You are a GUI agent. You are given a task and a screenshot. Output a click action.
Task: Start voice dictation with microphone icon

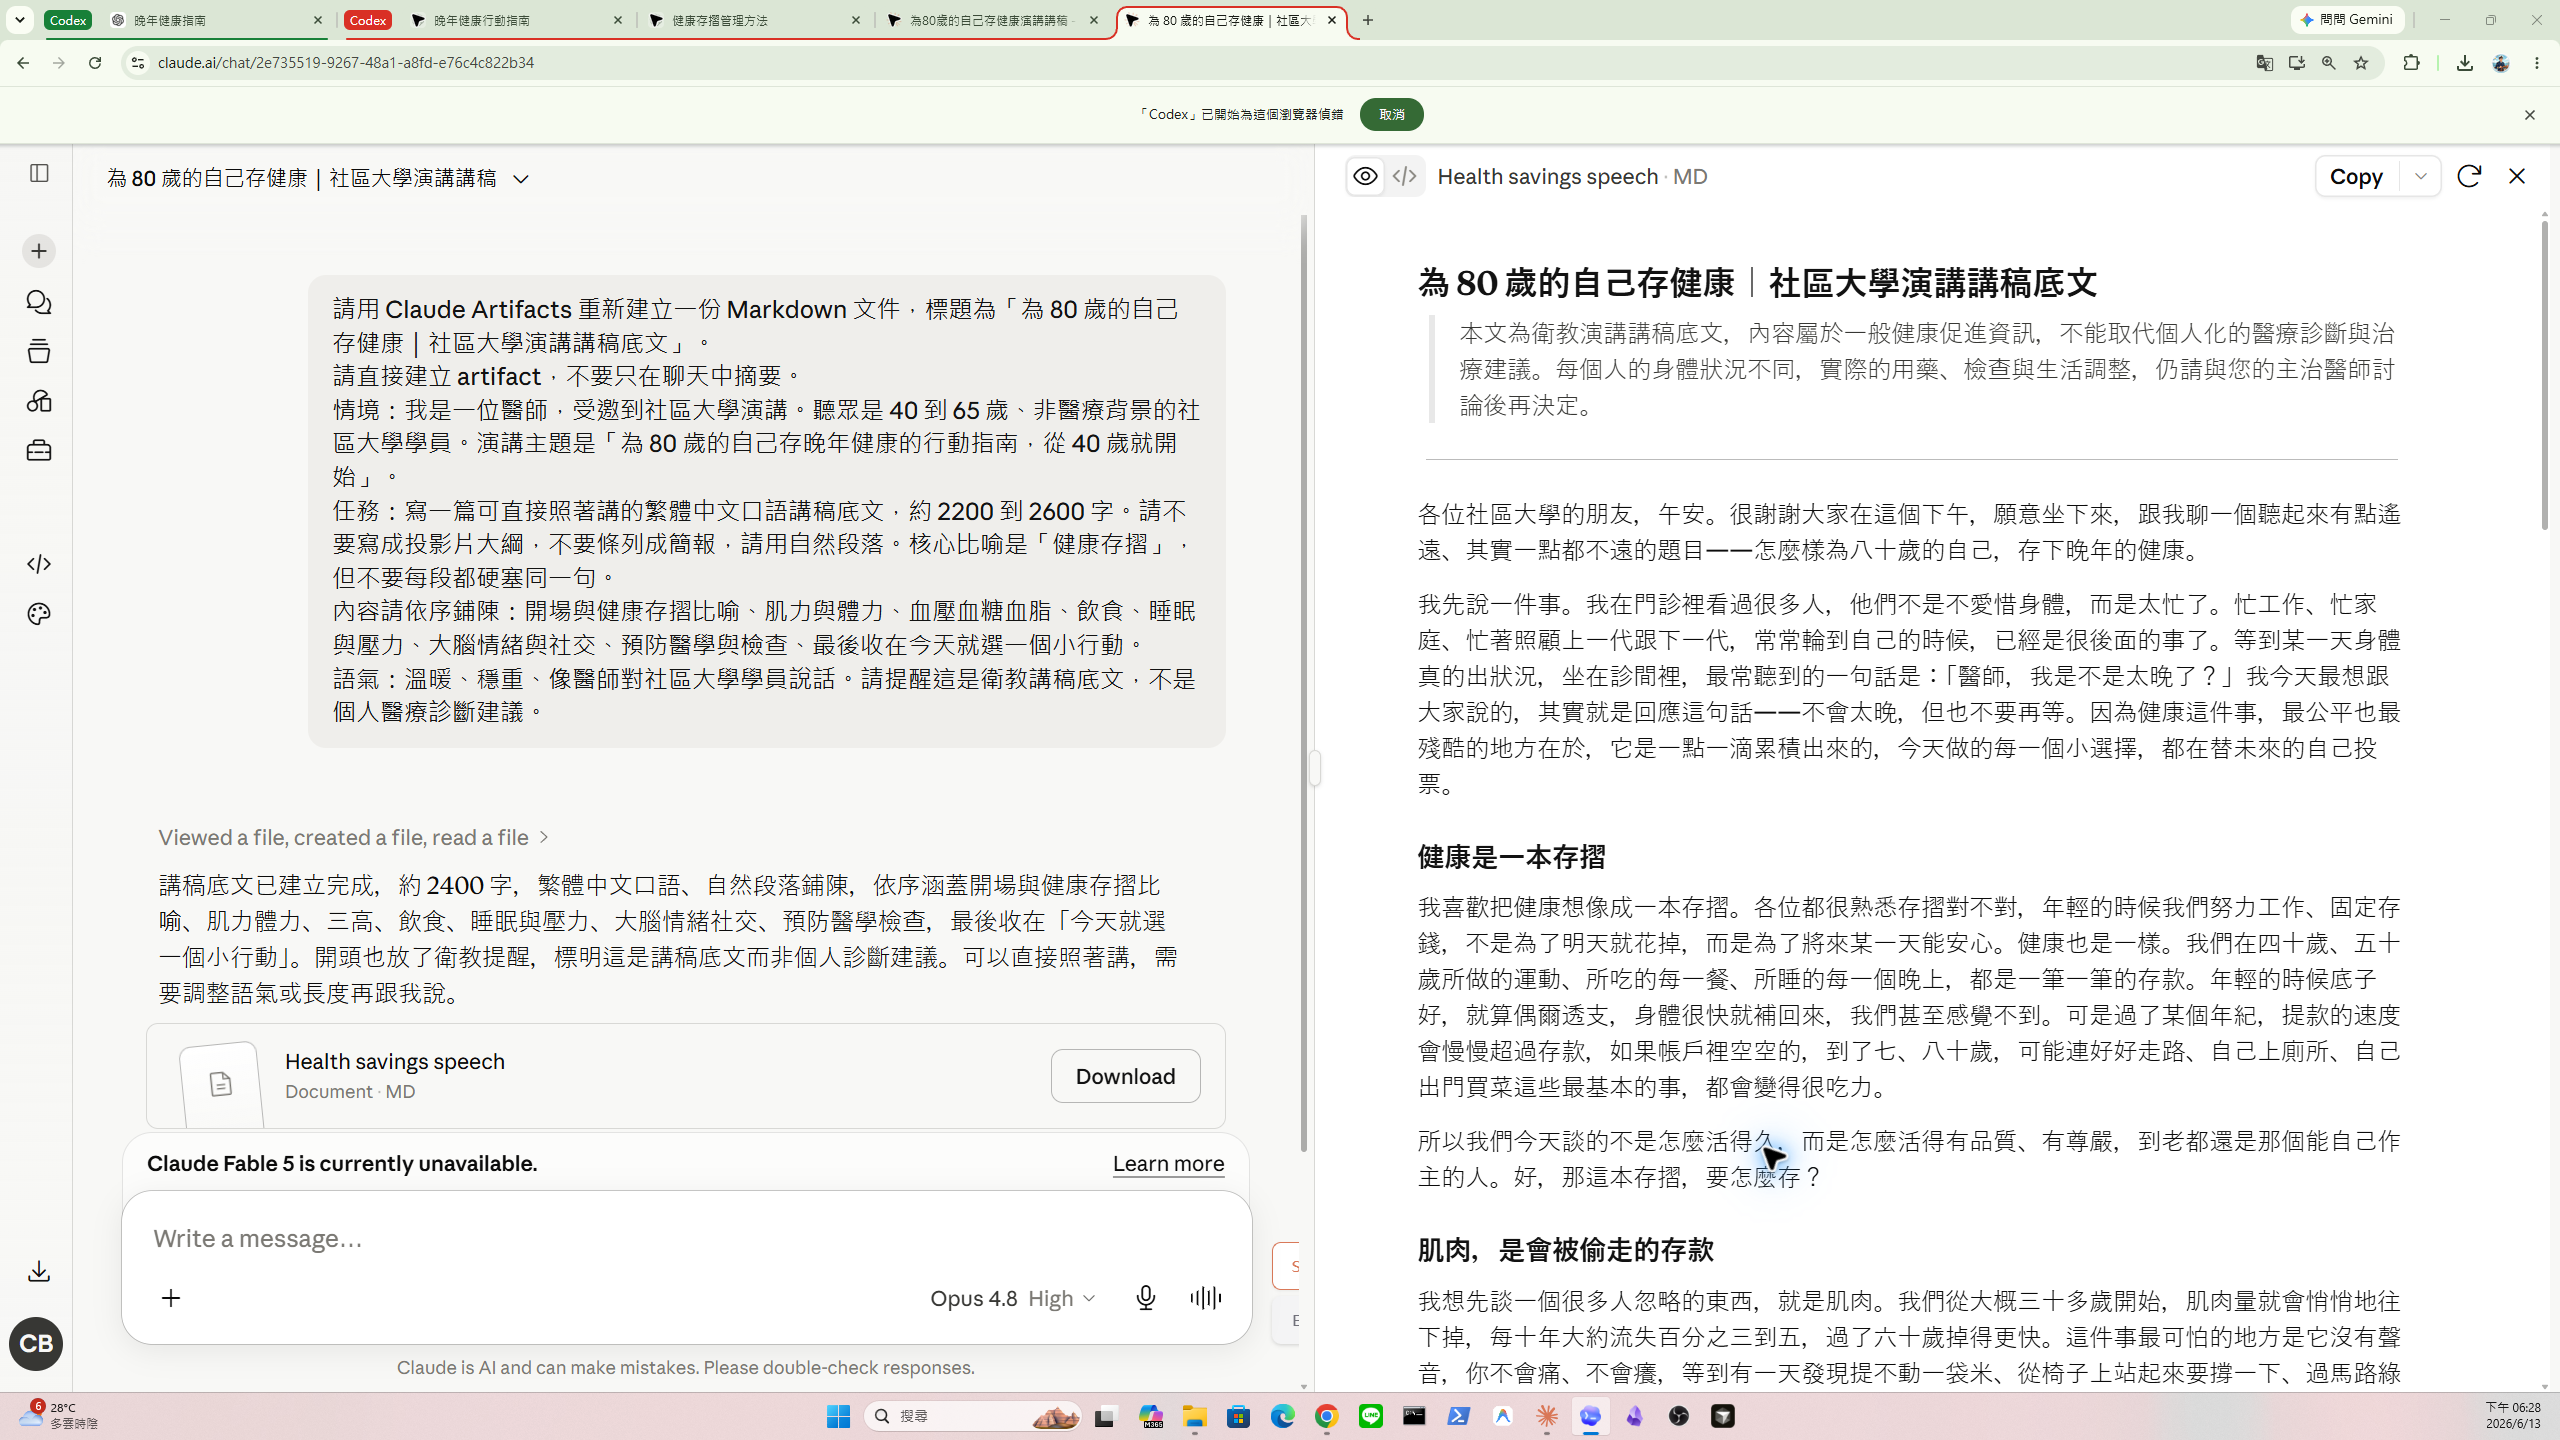(1146, 1298)
